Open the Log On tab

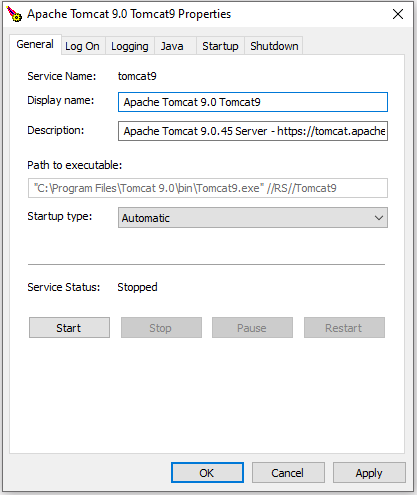pos(82,46)
